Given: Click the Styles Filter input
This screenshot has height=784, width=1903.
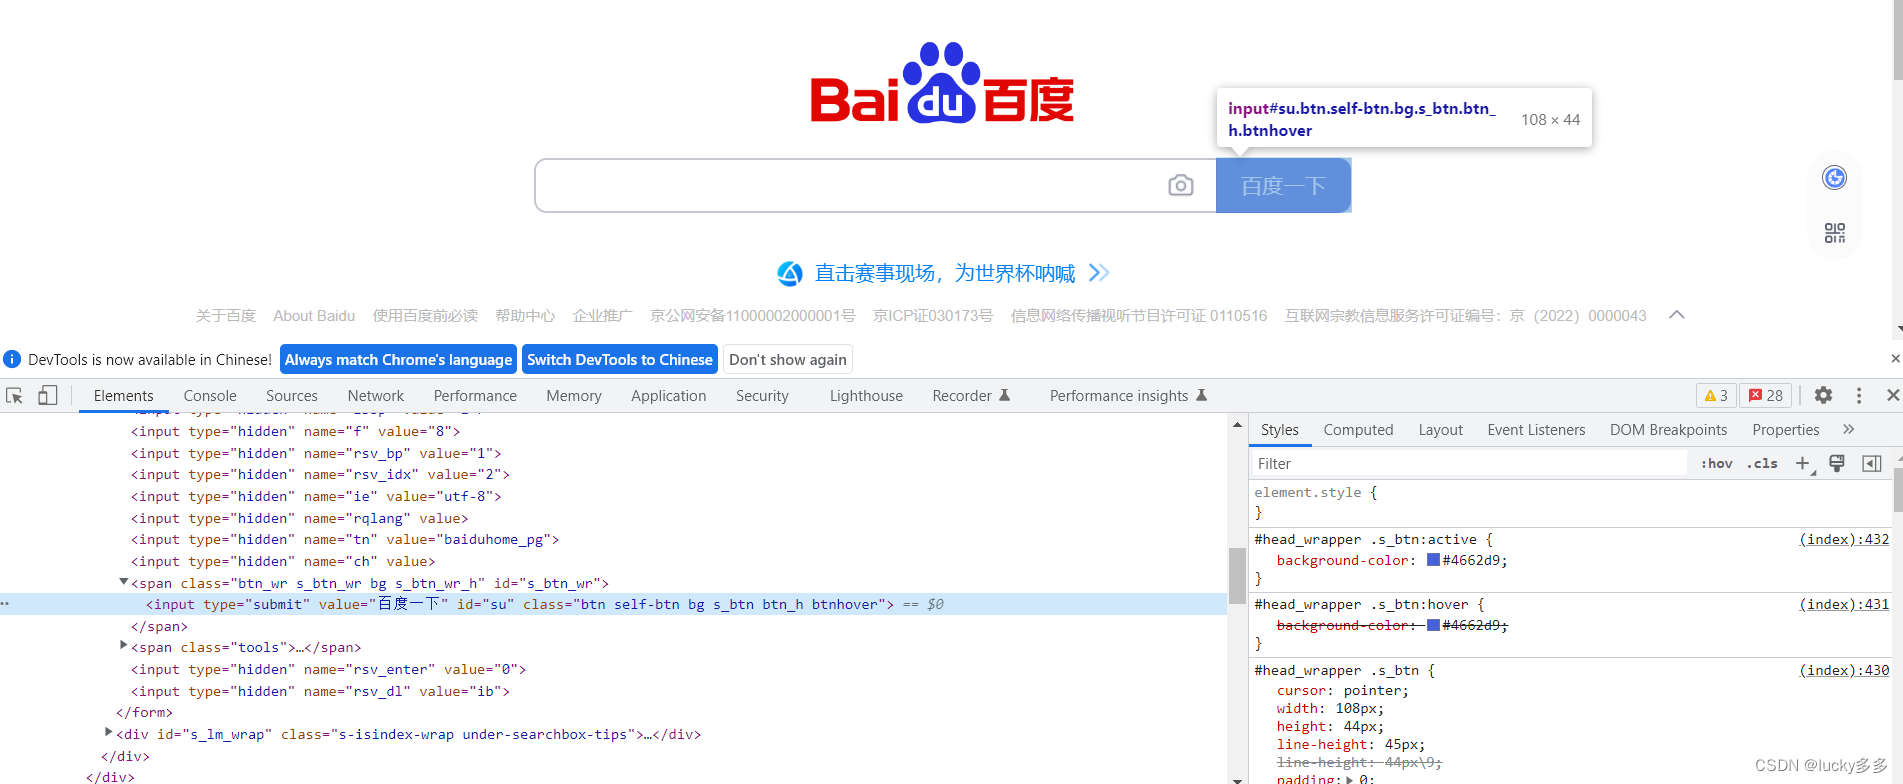Looking at the screenshot, I should tap(1470, 464).
